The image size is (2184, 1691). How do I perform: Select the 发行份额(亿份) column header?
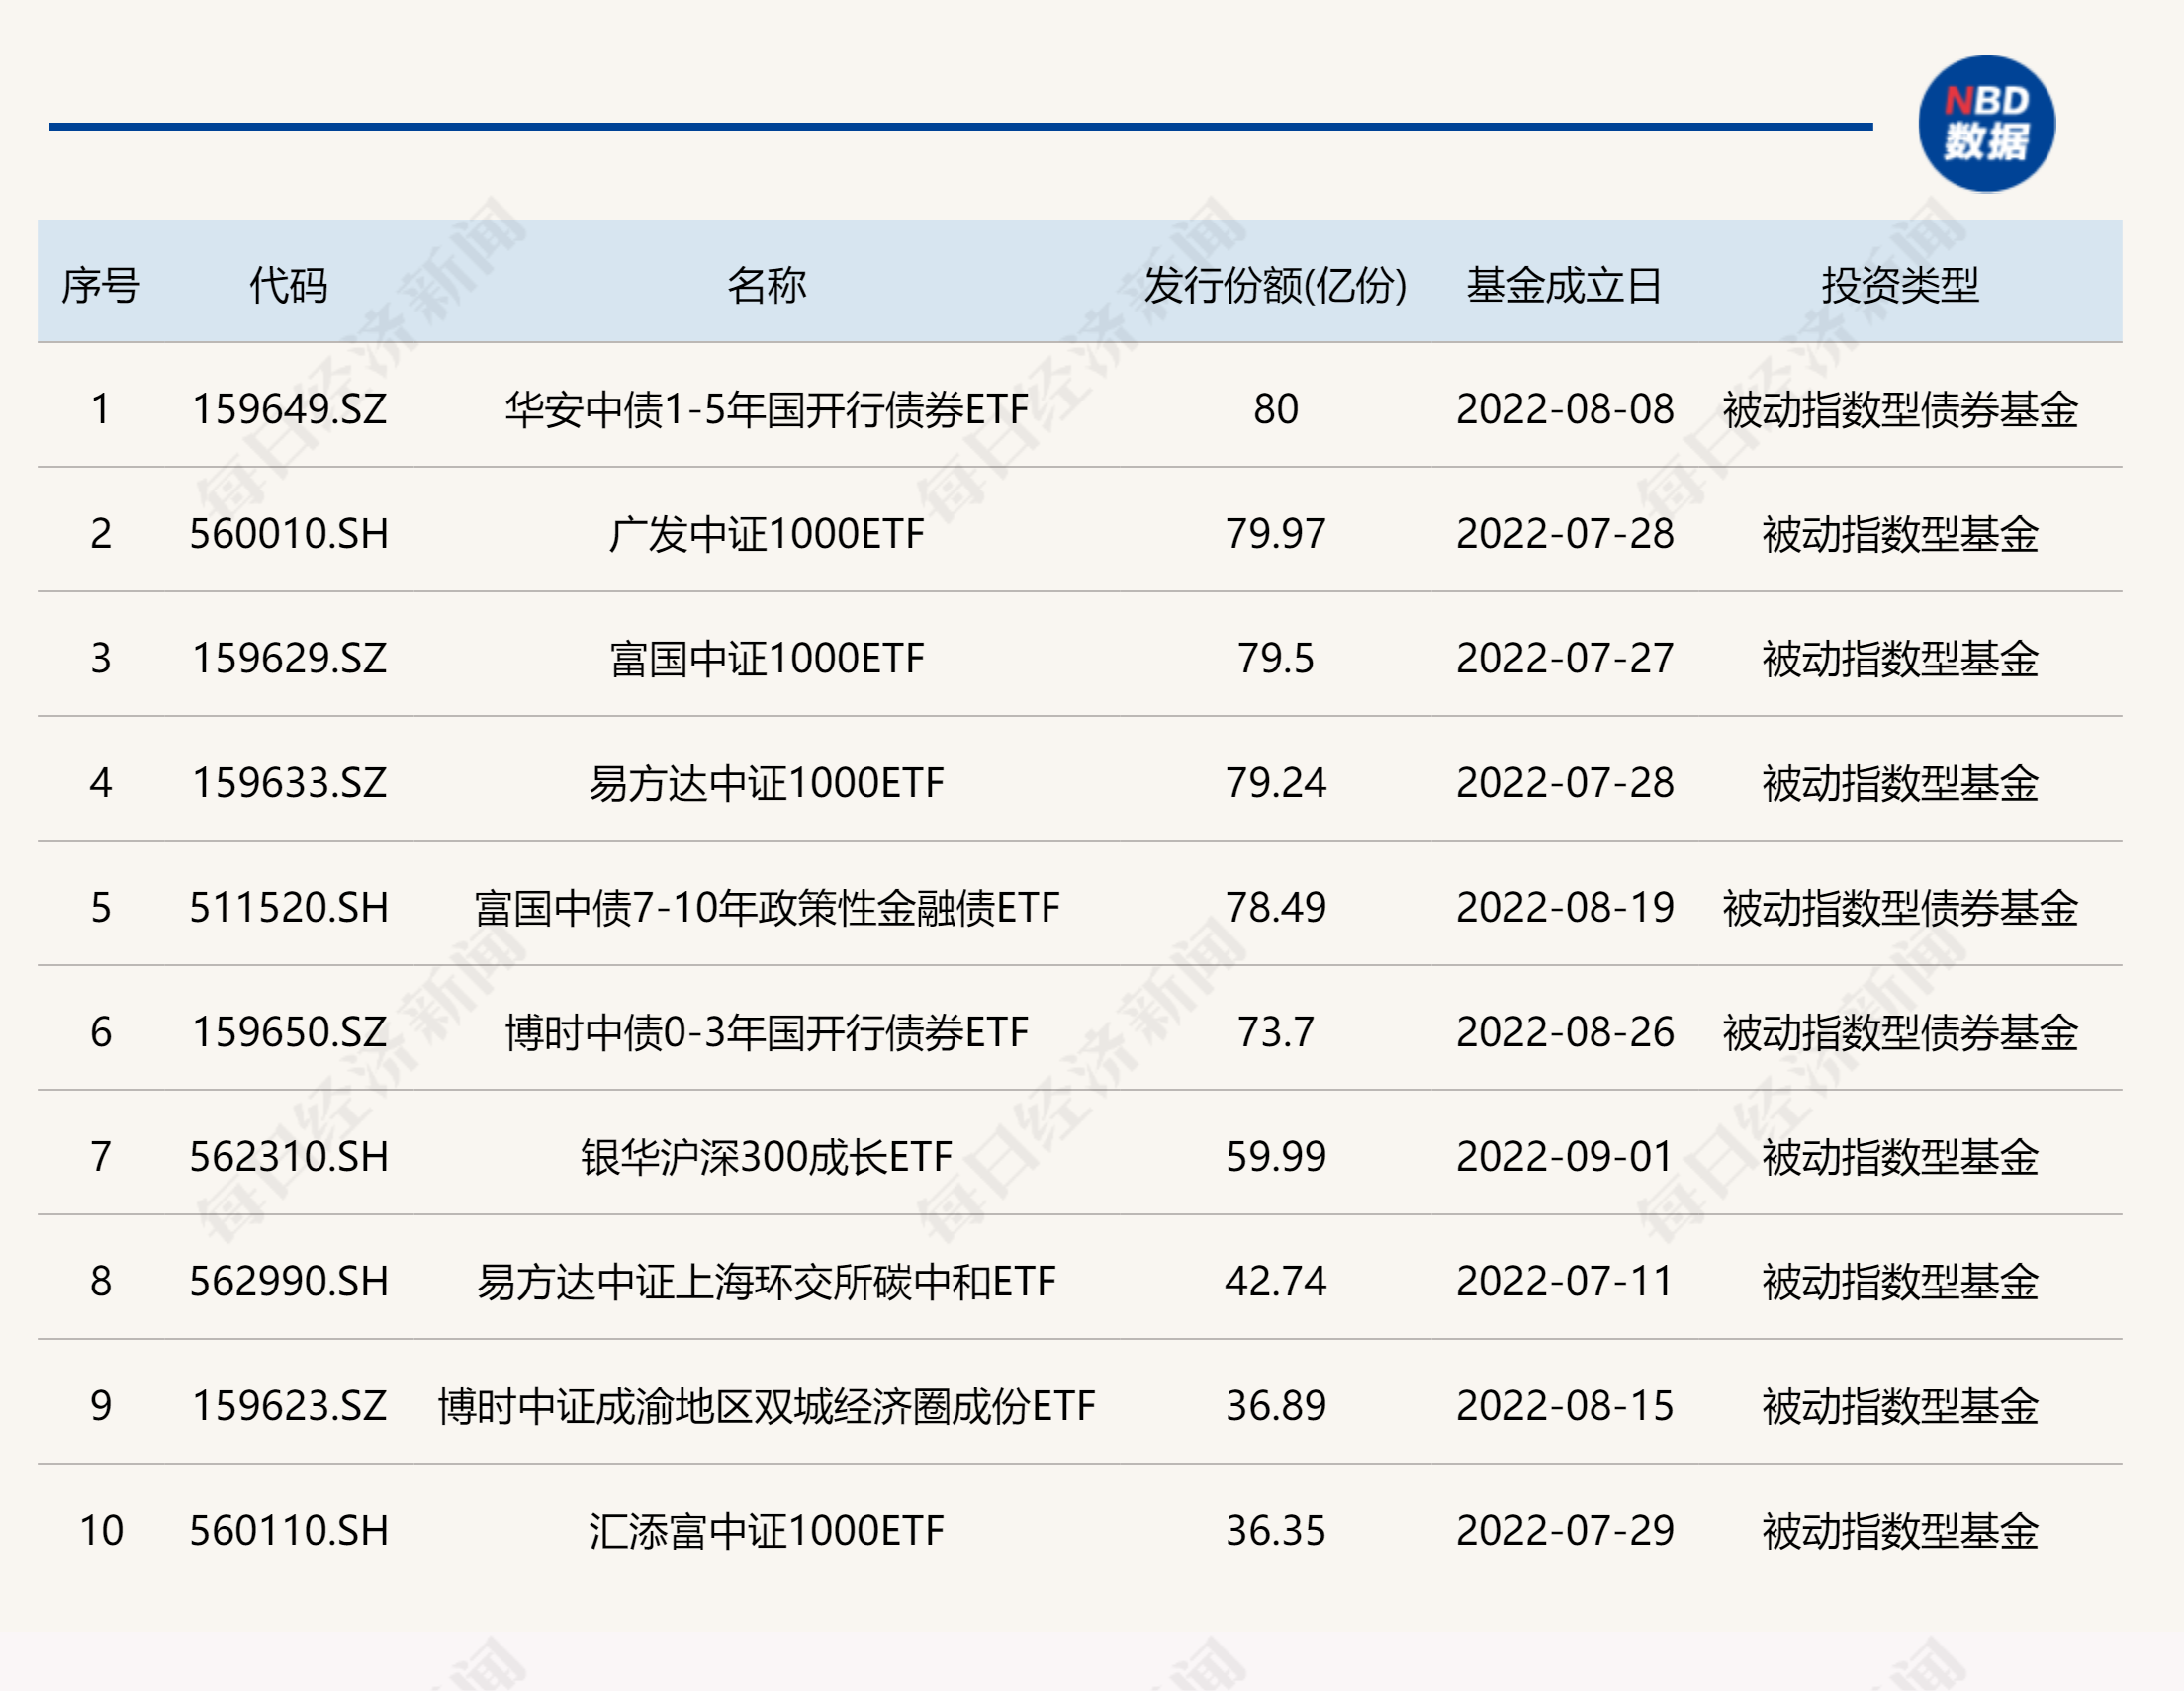click(1276, 286)
